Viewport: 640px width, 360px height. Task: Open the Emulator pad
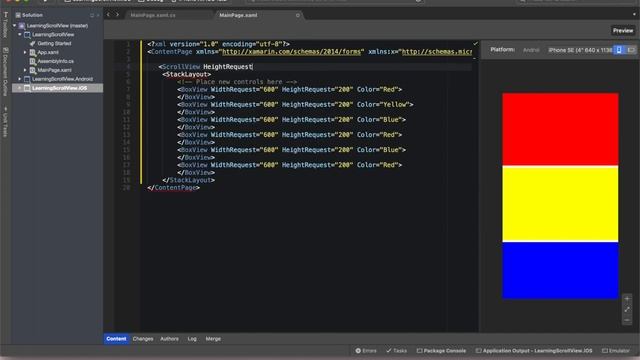tap(616, 351)
